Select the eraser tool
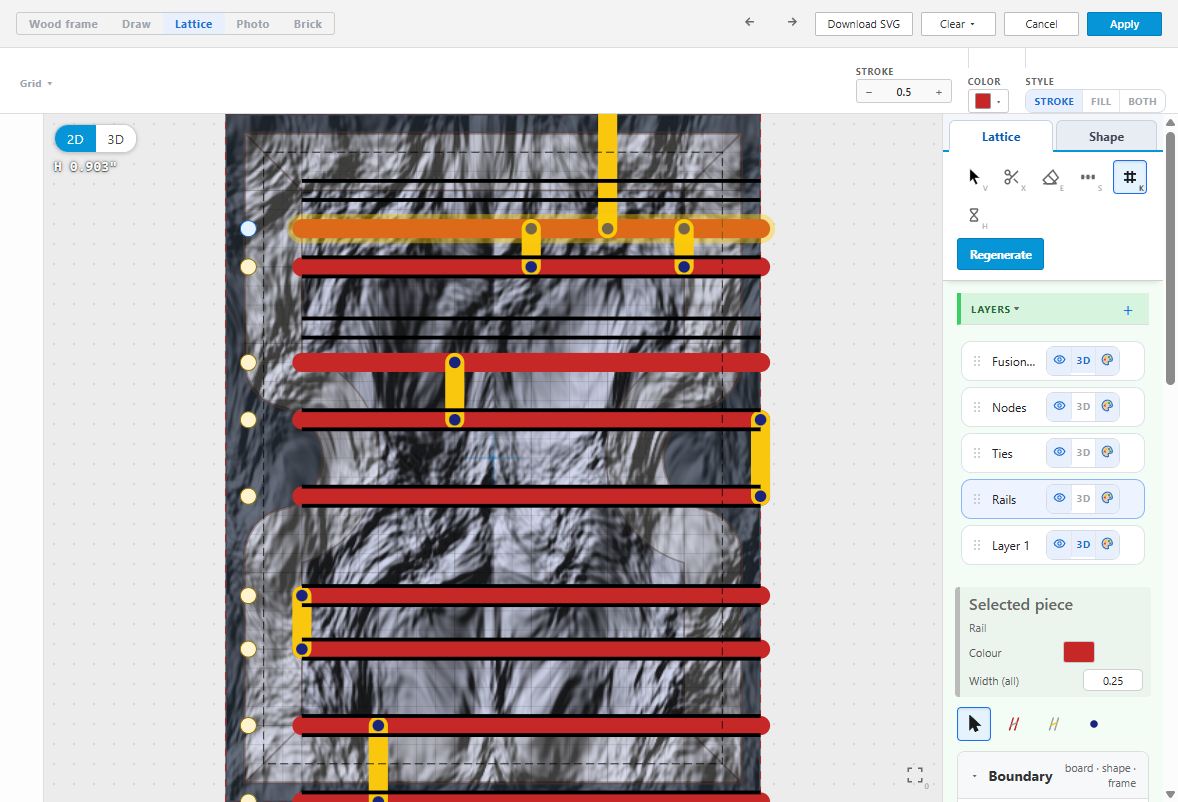Image resolution: width=1178 pixels, height=802 pixels. [1051, 177]
